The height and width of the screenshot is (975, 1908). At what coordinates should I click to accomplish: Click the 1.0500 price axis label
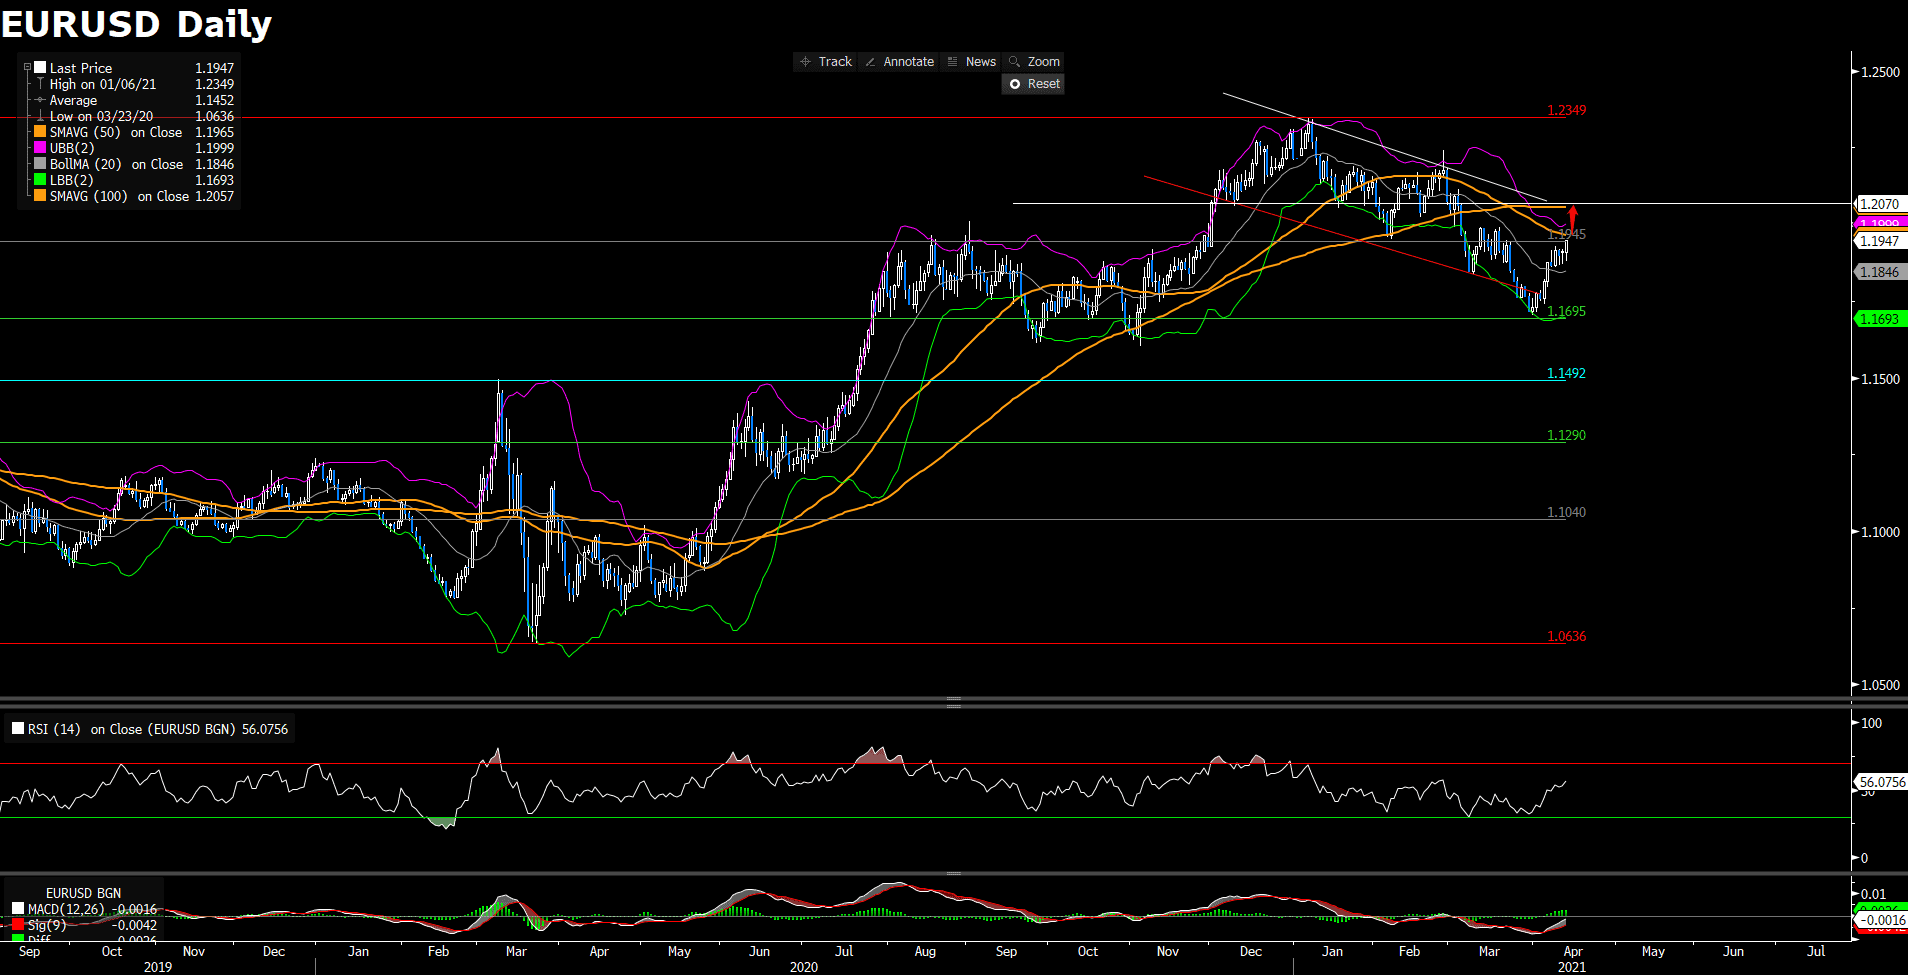coord(1880,685)
